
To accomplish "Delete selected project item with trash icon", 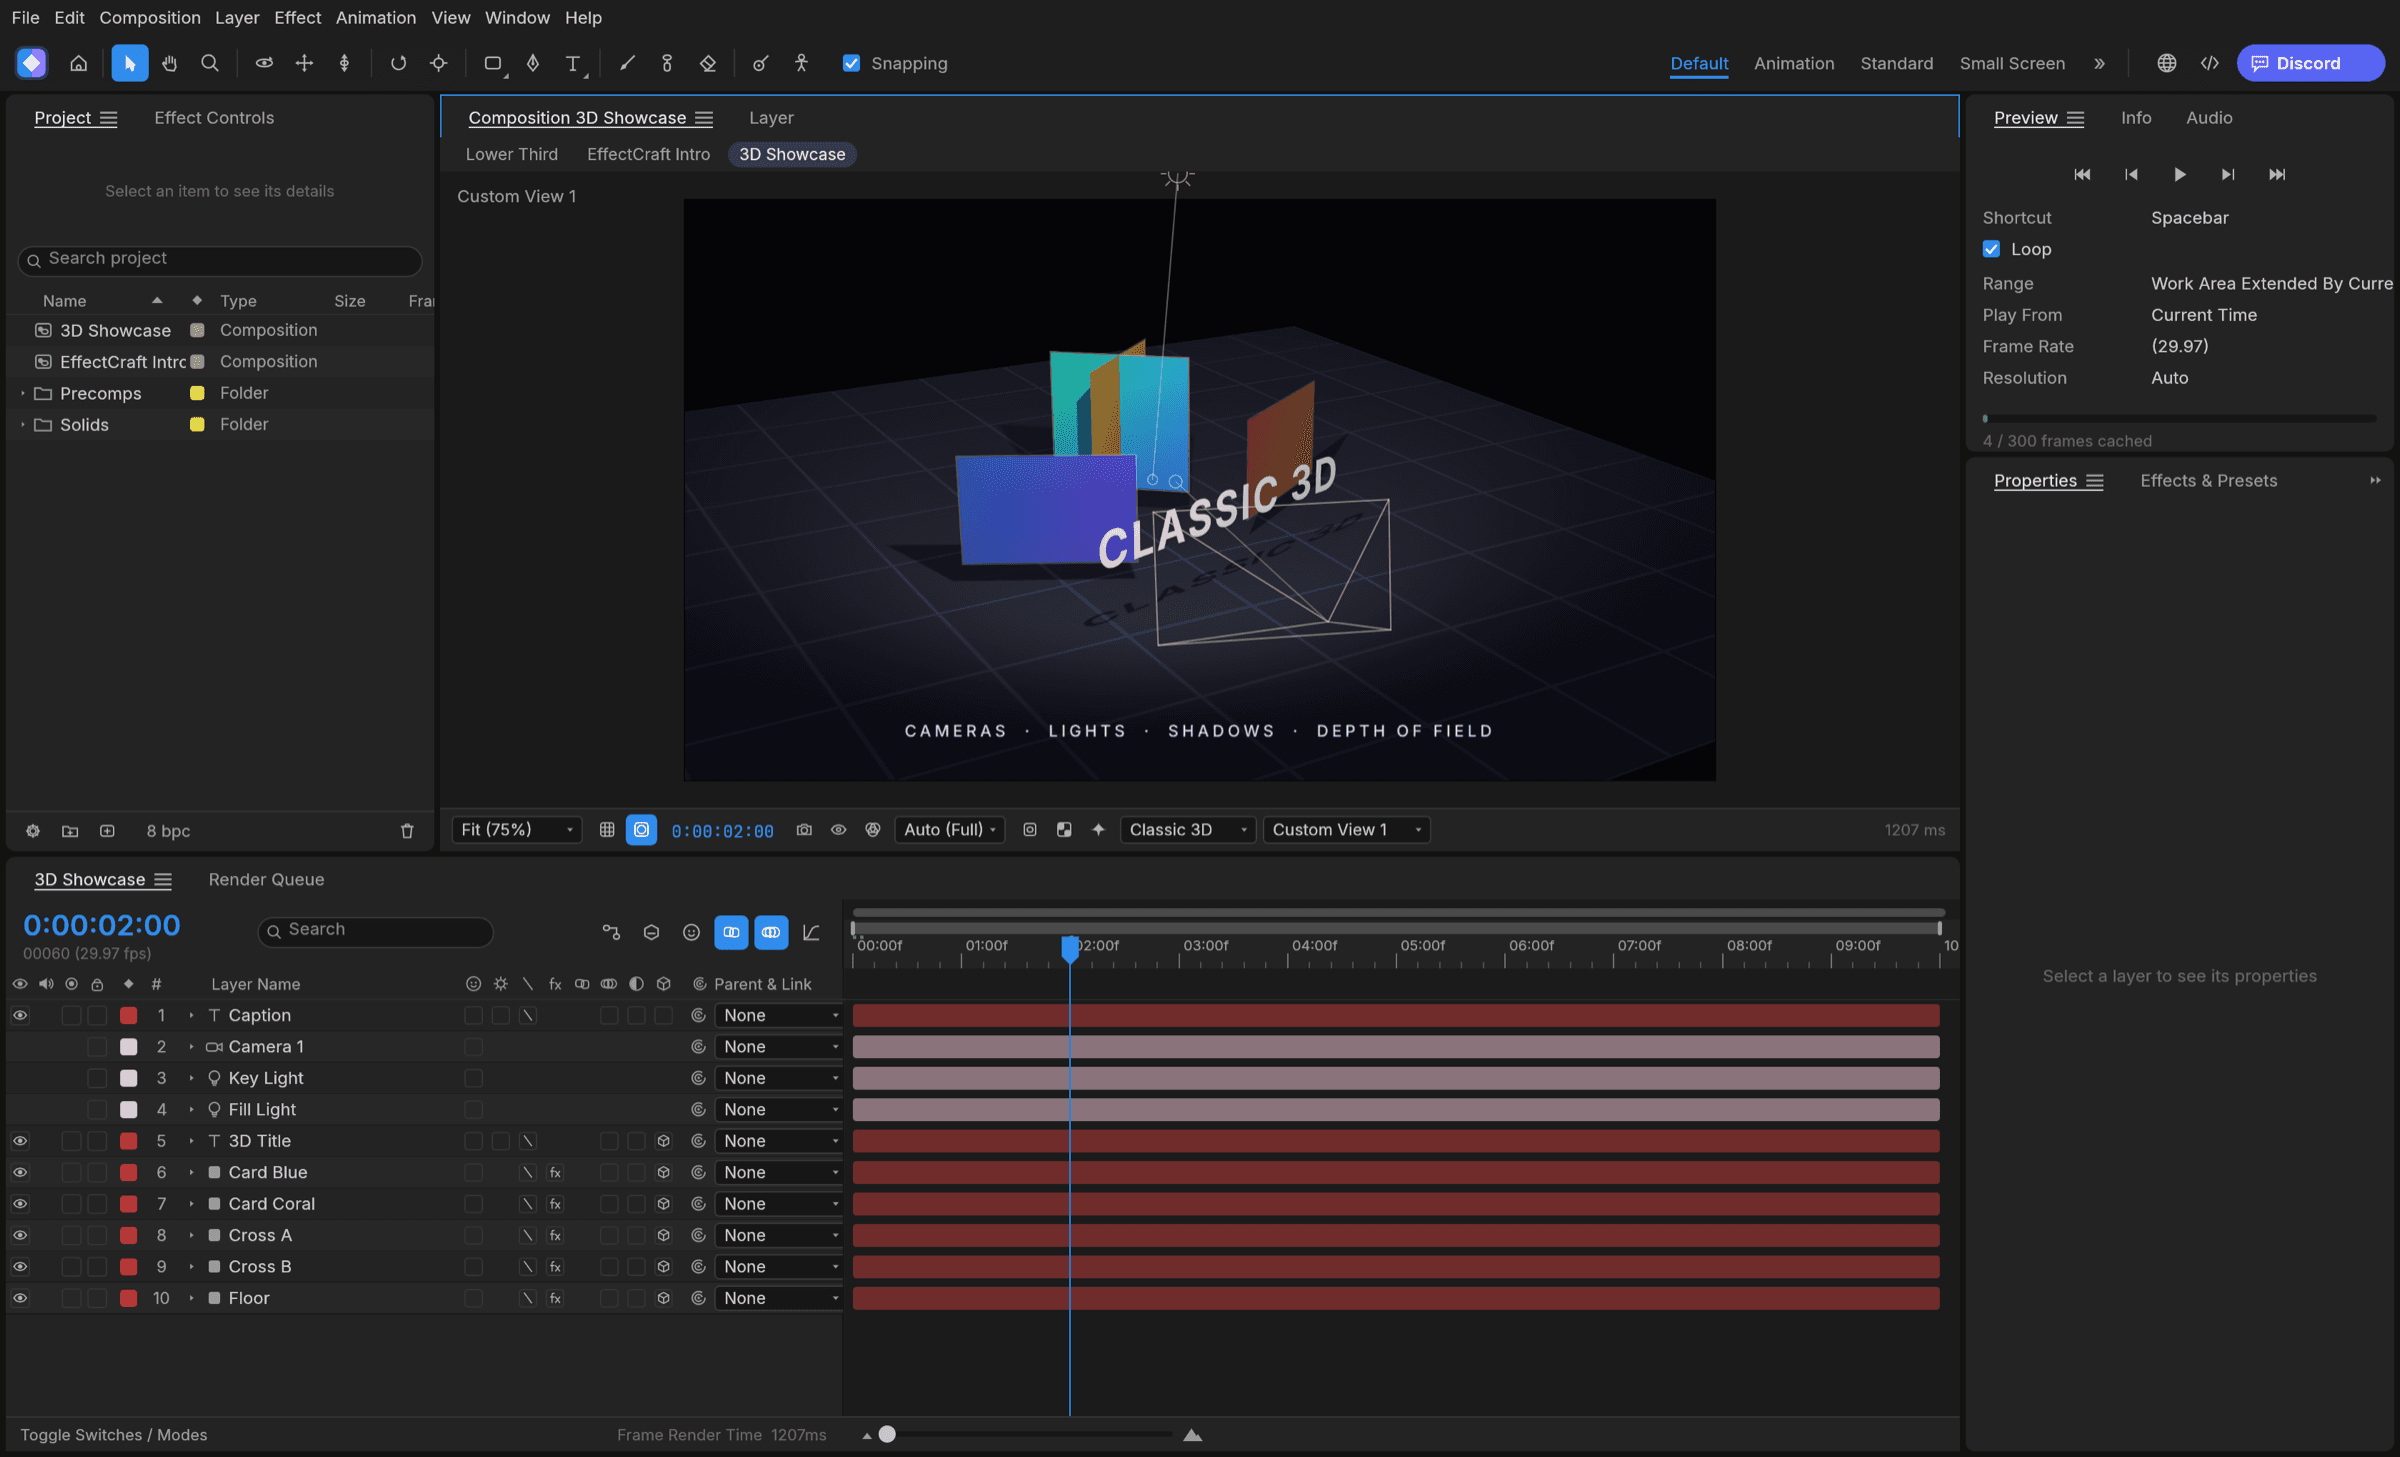I will [x=407, y=831].
